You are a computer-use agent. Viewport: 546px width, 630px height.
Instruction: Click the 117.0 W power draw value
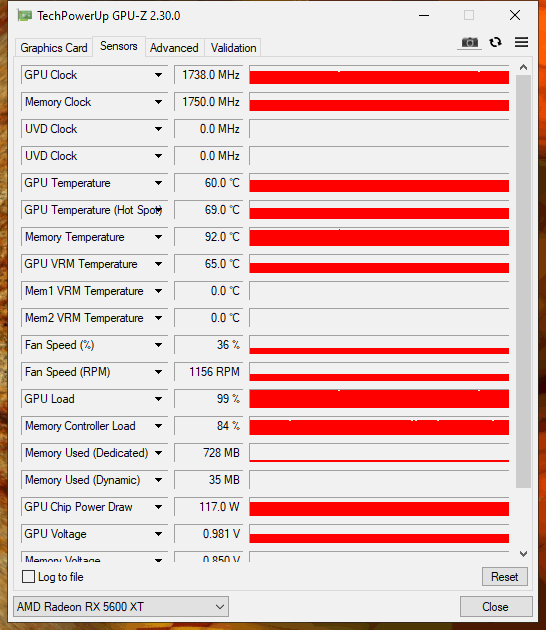[x=209, y=507]
